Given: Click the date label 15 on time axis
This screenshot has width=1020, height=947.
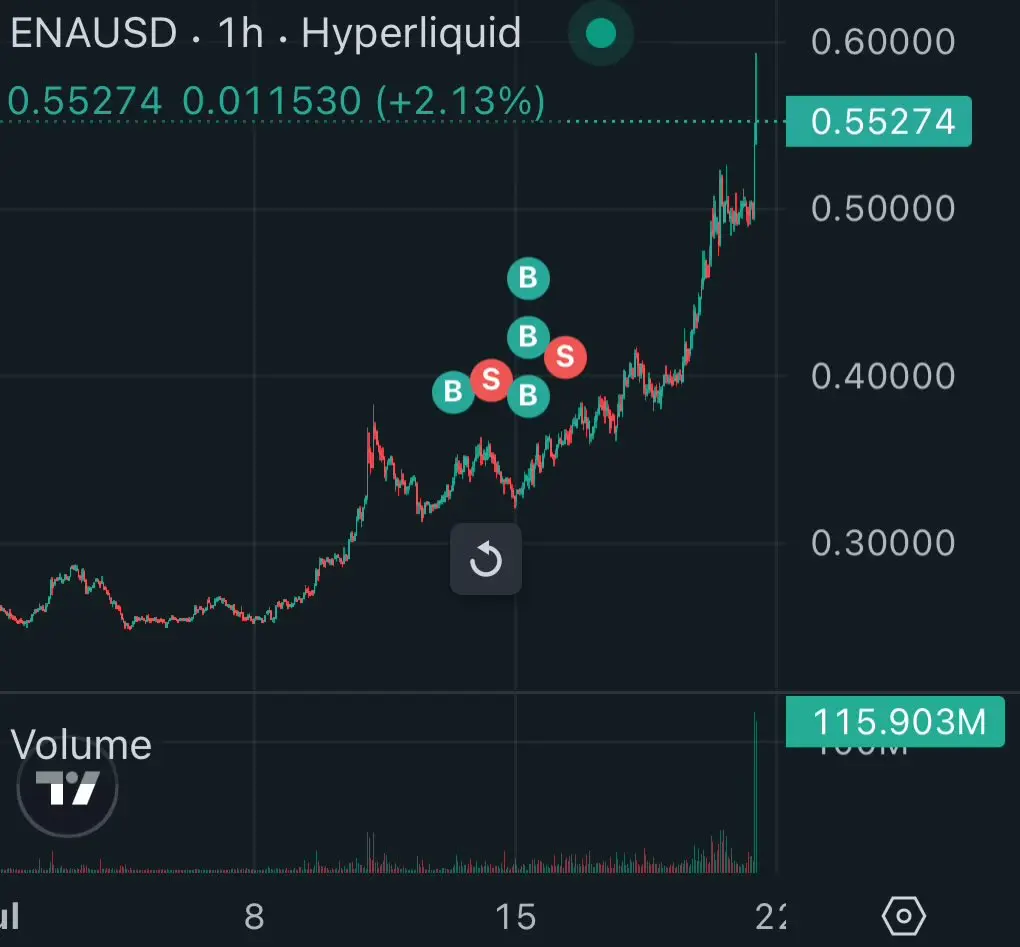Looking at the screenshot, I should point(515,917).
